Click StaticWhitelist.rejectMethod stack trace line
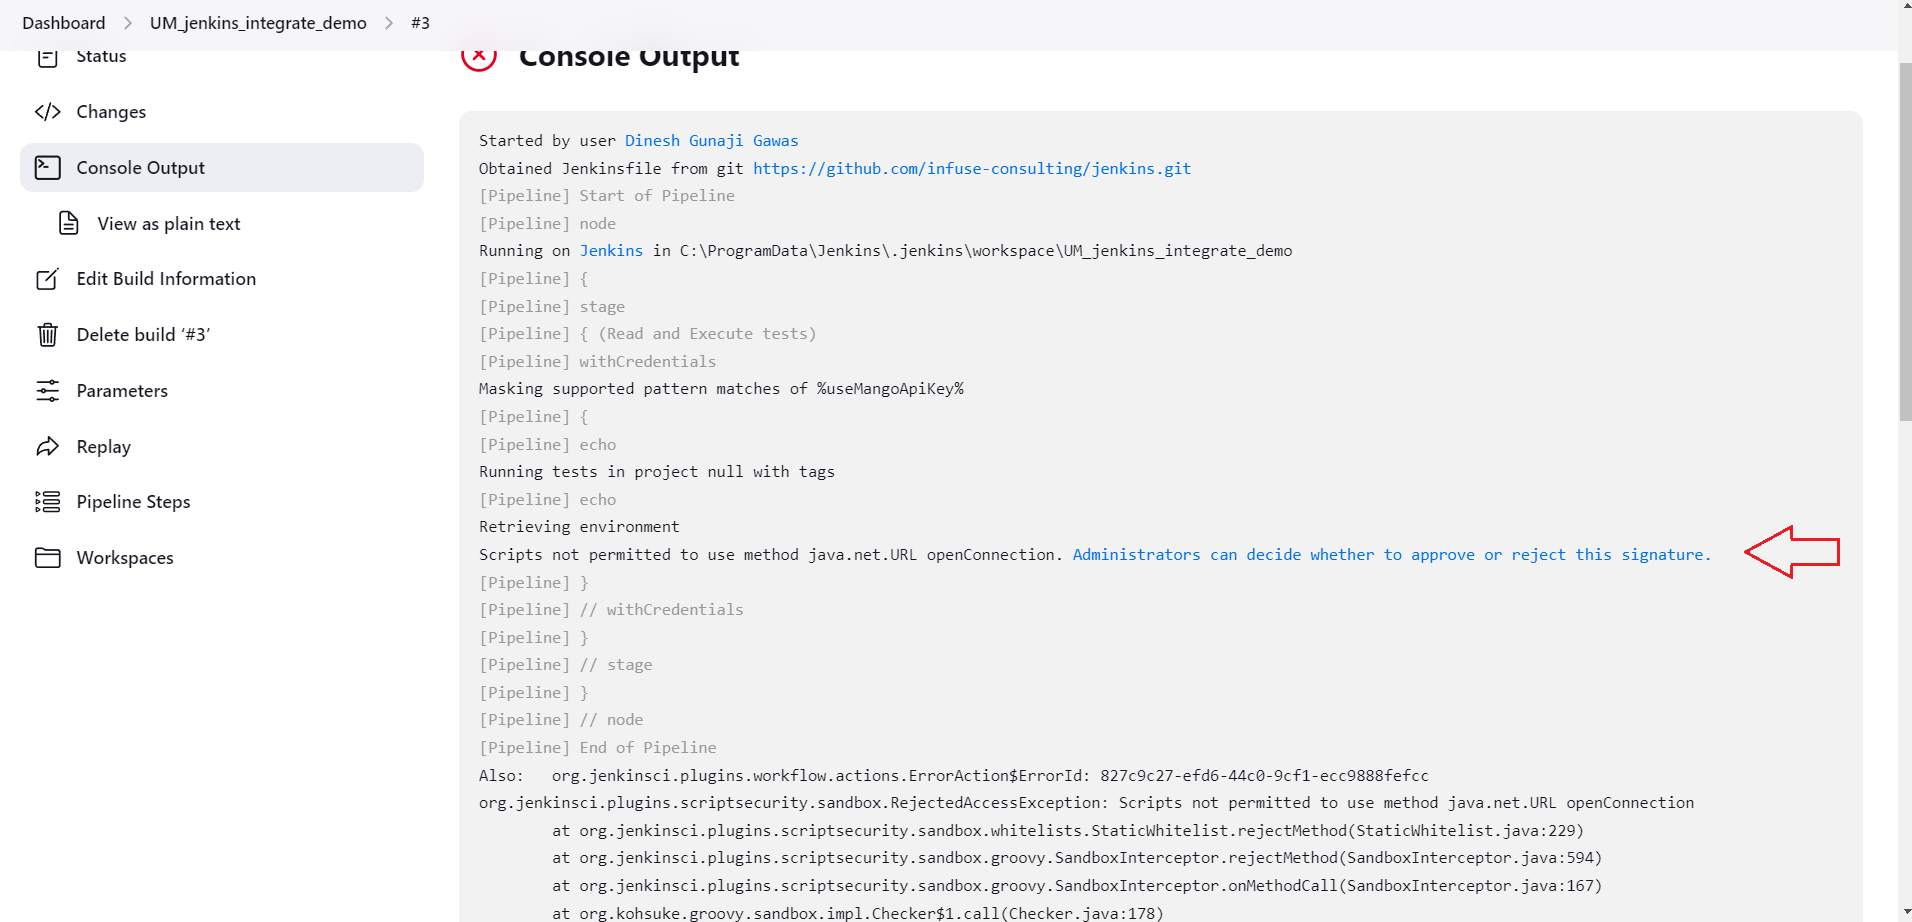This screenshot has width=1912, height=922. [x=1068, y=831]
